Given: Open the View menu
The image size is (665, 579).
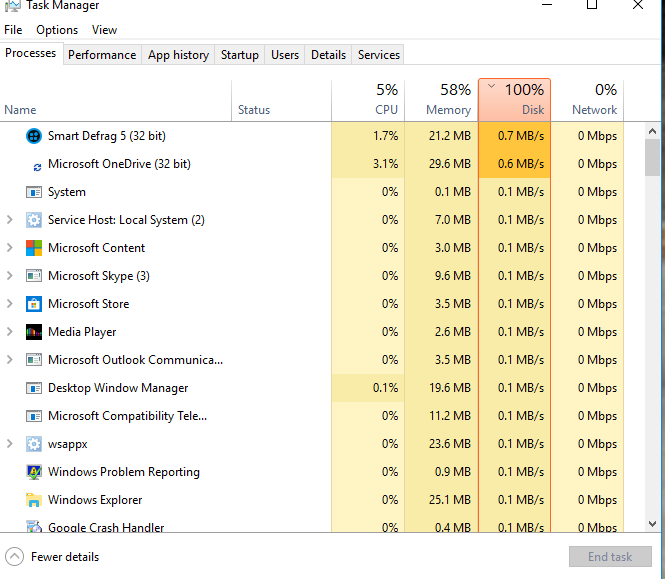Looking at the screenshot, I should point(104,30).
